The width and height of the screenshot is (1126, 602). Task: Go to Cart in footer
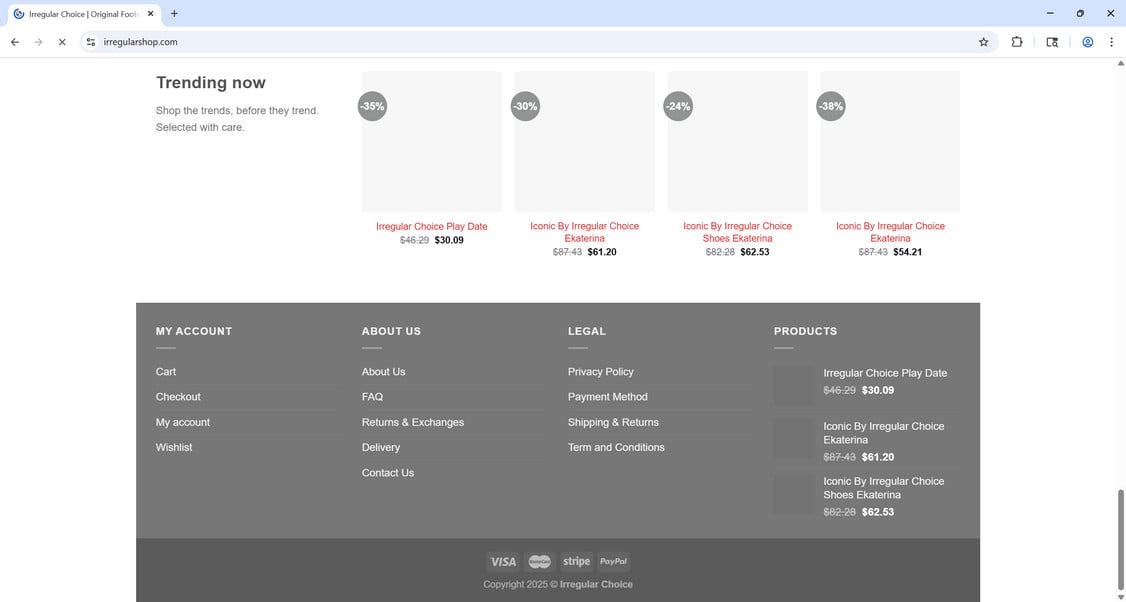[166, 372]
